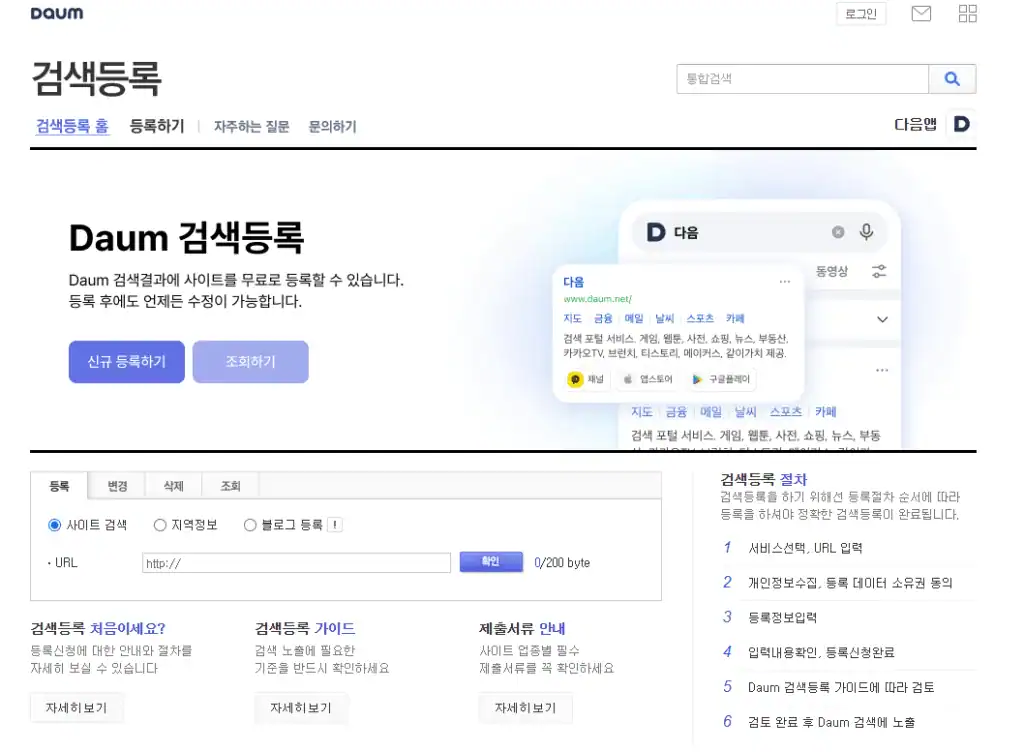The height and width of the screenshot is (752, 1024).
Task: Click the search magnifier button
Action: point(951,79)
